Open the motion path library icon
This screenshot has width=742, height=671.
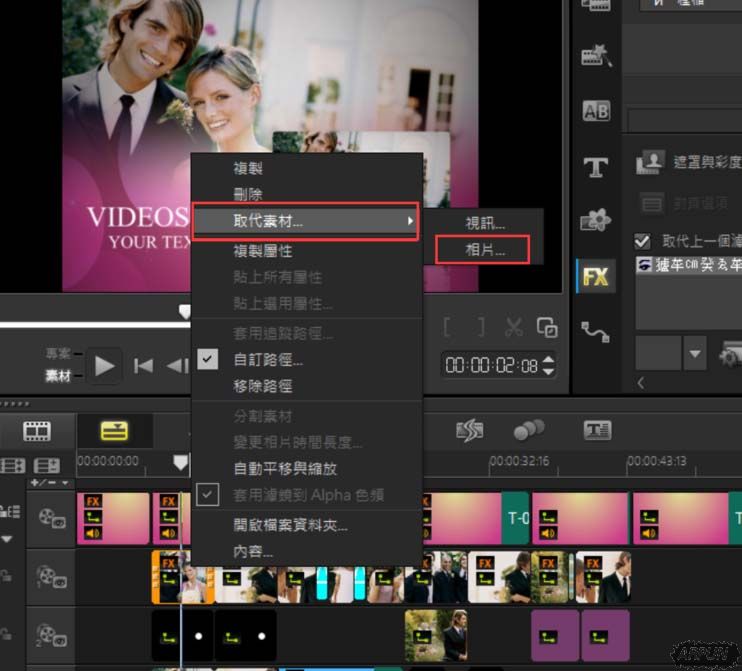click(596, 329)
